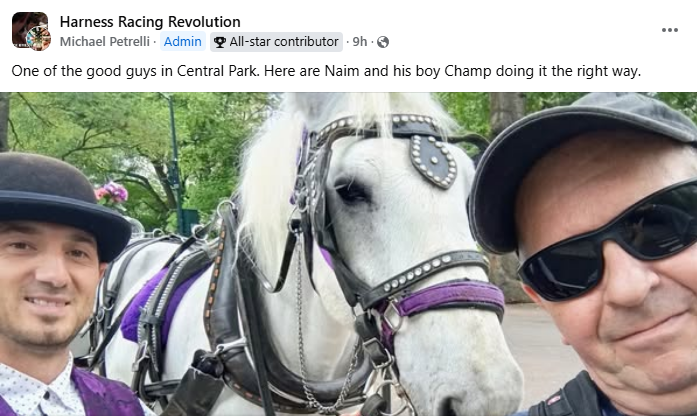Image resolution: width=697 pixels, height=417 pixels.
Task: Visit Michael Petrelli's profile
Action: tap(104, 42)
